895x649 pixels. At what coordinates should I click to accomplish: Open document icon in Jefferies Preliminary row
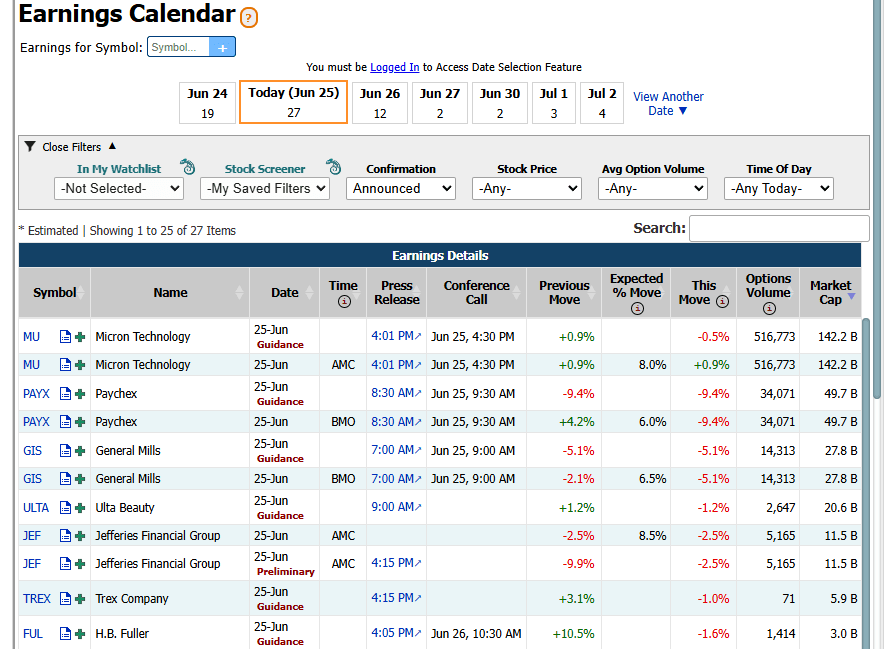[x=66, y=564]
